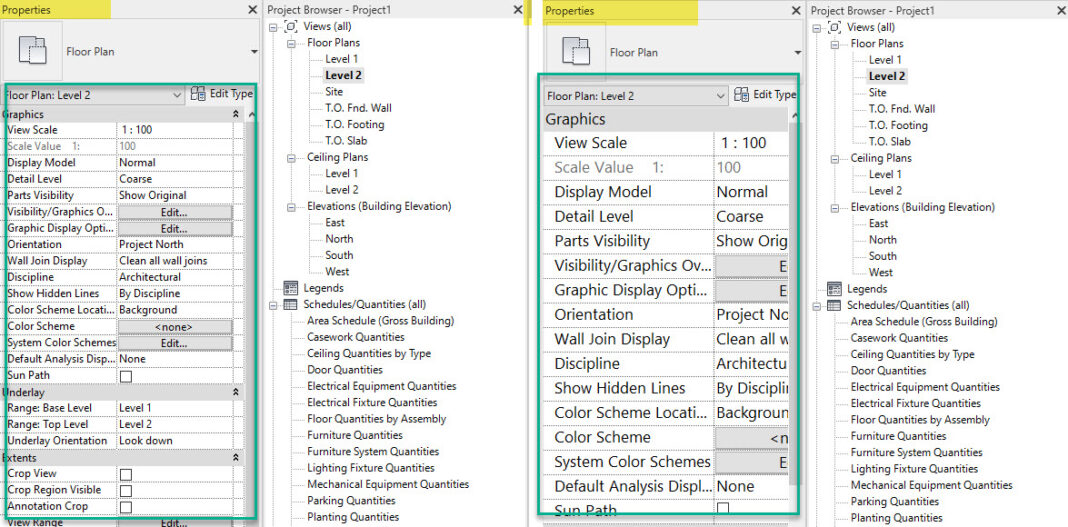Check the Annotation Crop checkbox
Viewport: 1068px width, 527px height.
click(x=126, y=507)
